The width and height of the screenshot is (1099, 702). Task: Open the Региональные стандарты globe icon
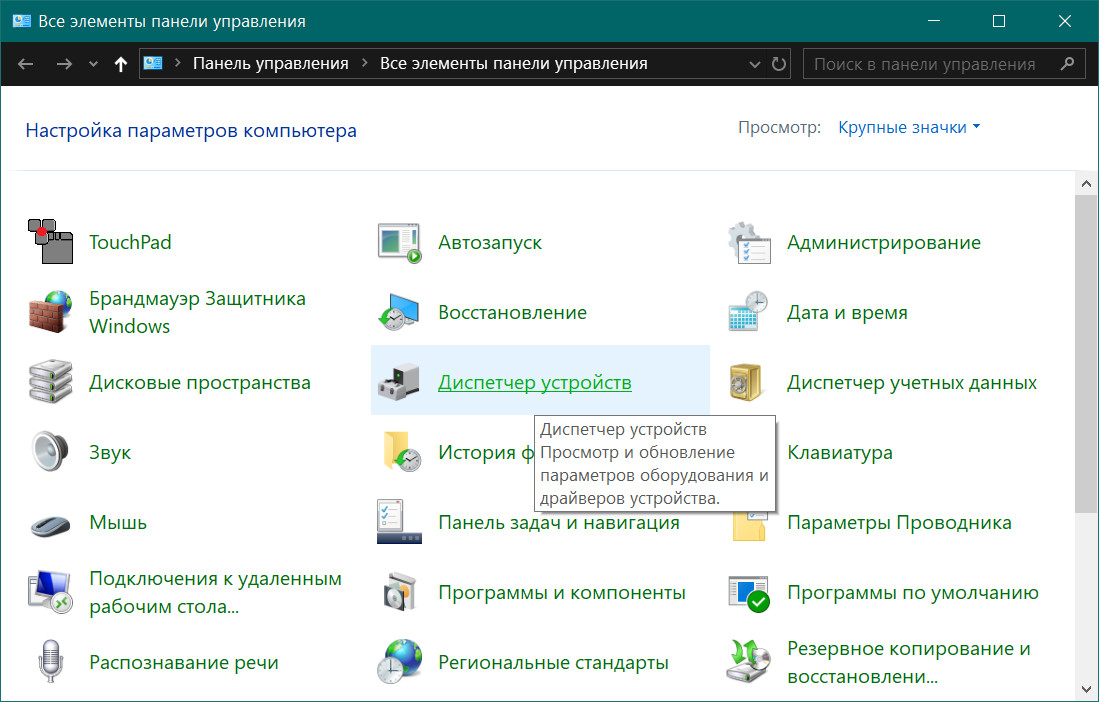[399, 662]
